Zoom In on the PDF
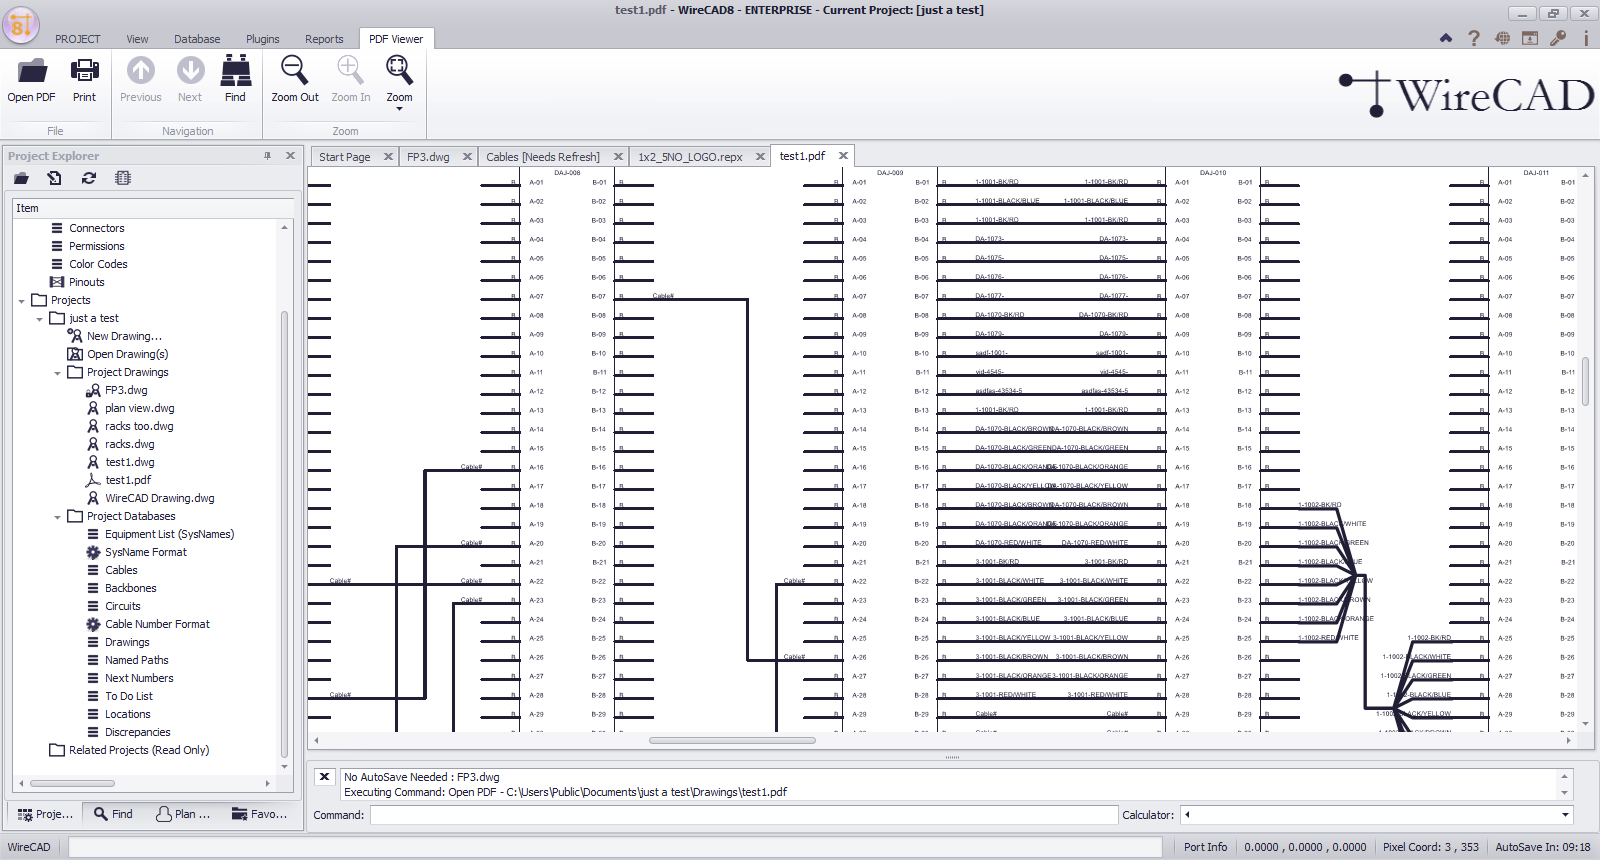The image size is (1600, 860). click(x=351, y=80)
